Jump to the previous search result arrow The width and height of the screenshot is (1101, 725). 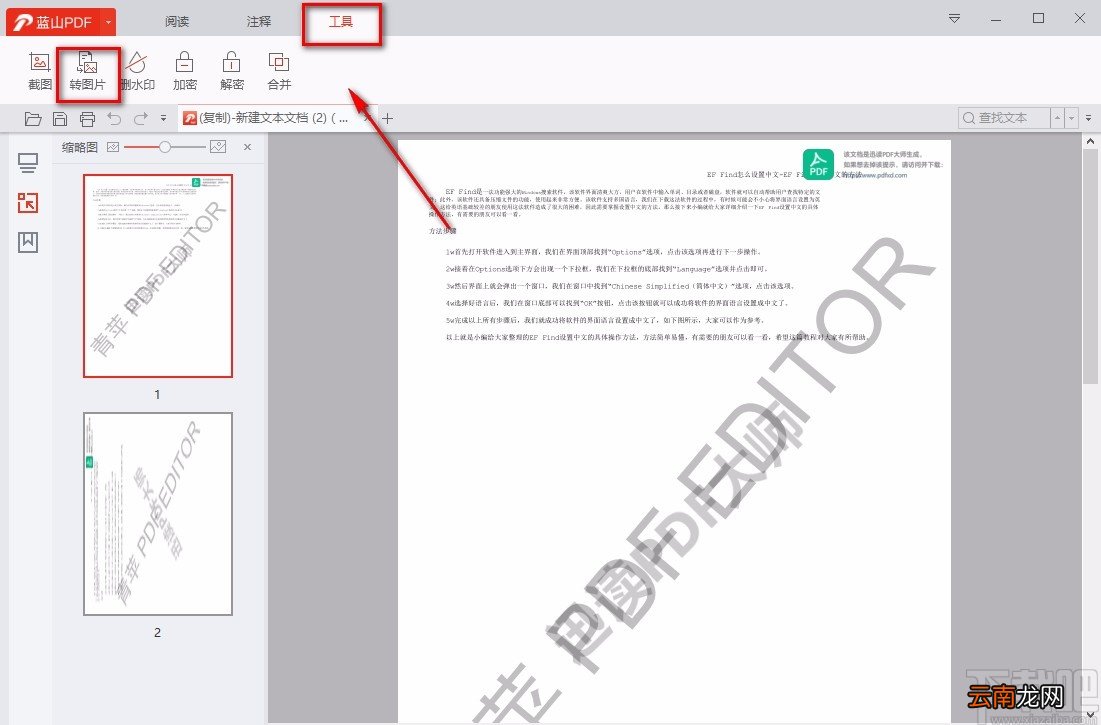(1057, 118)
